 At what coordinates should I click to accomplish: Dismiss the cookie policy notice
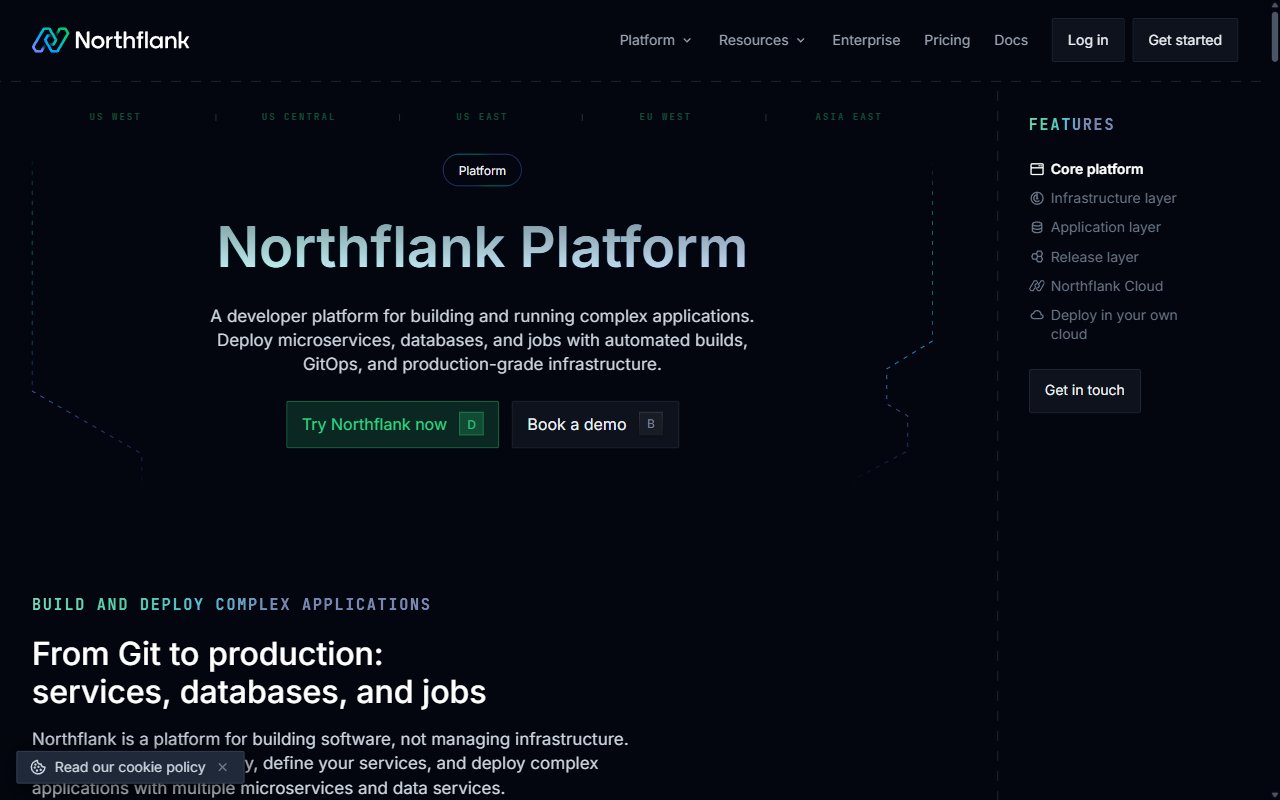[x=222, y=767]
